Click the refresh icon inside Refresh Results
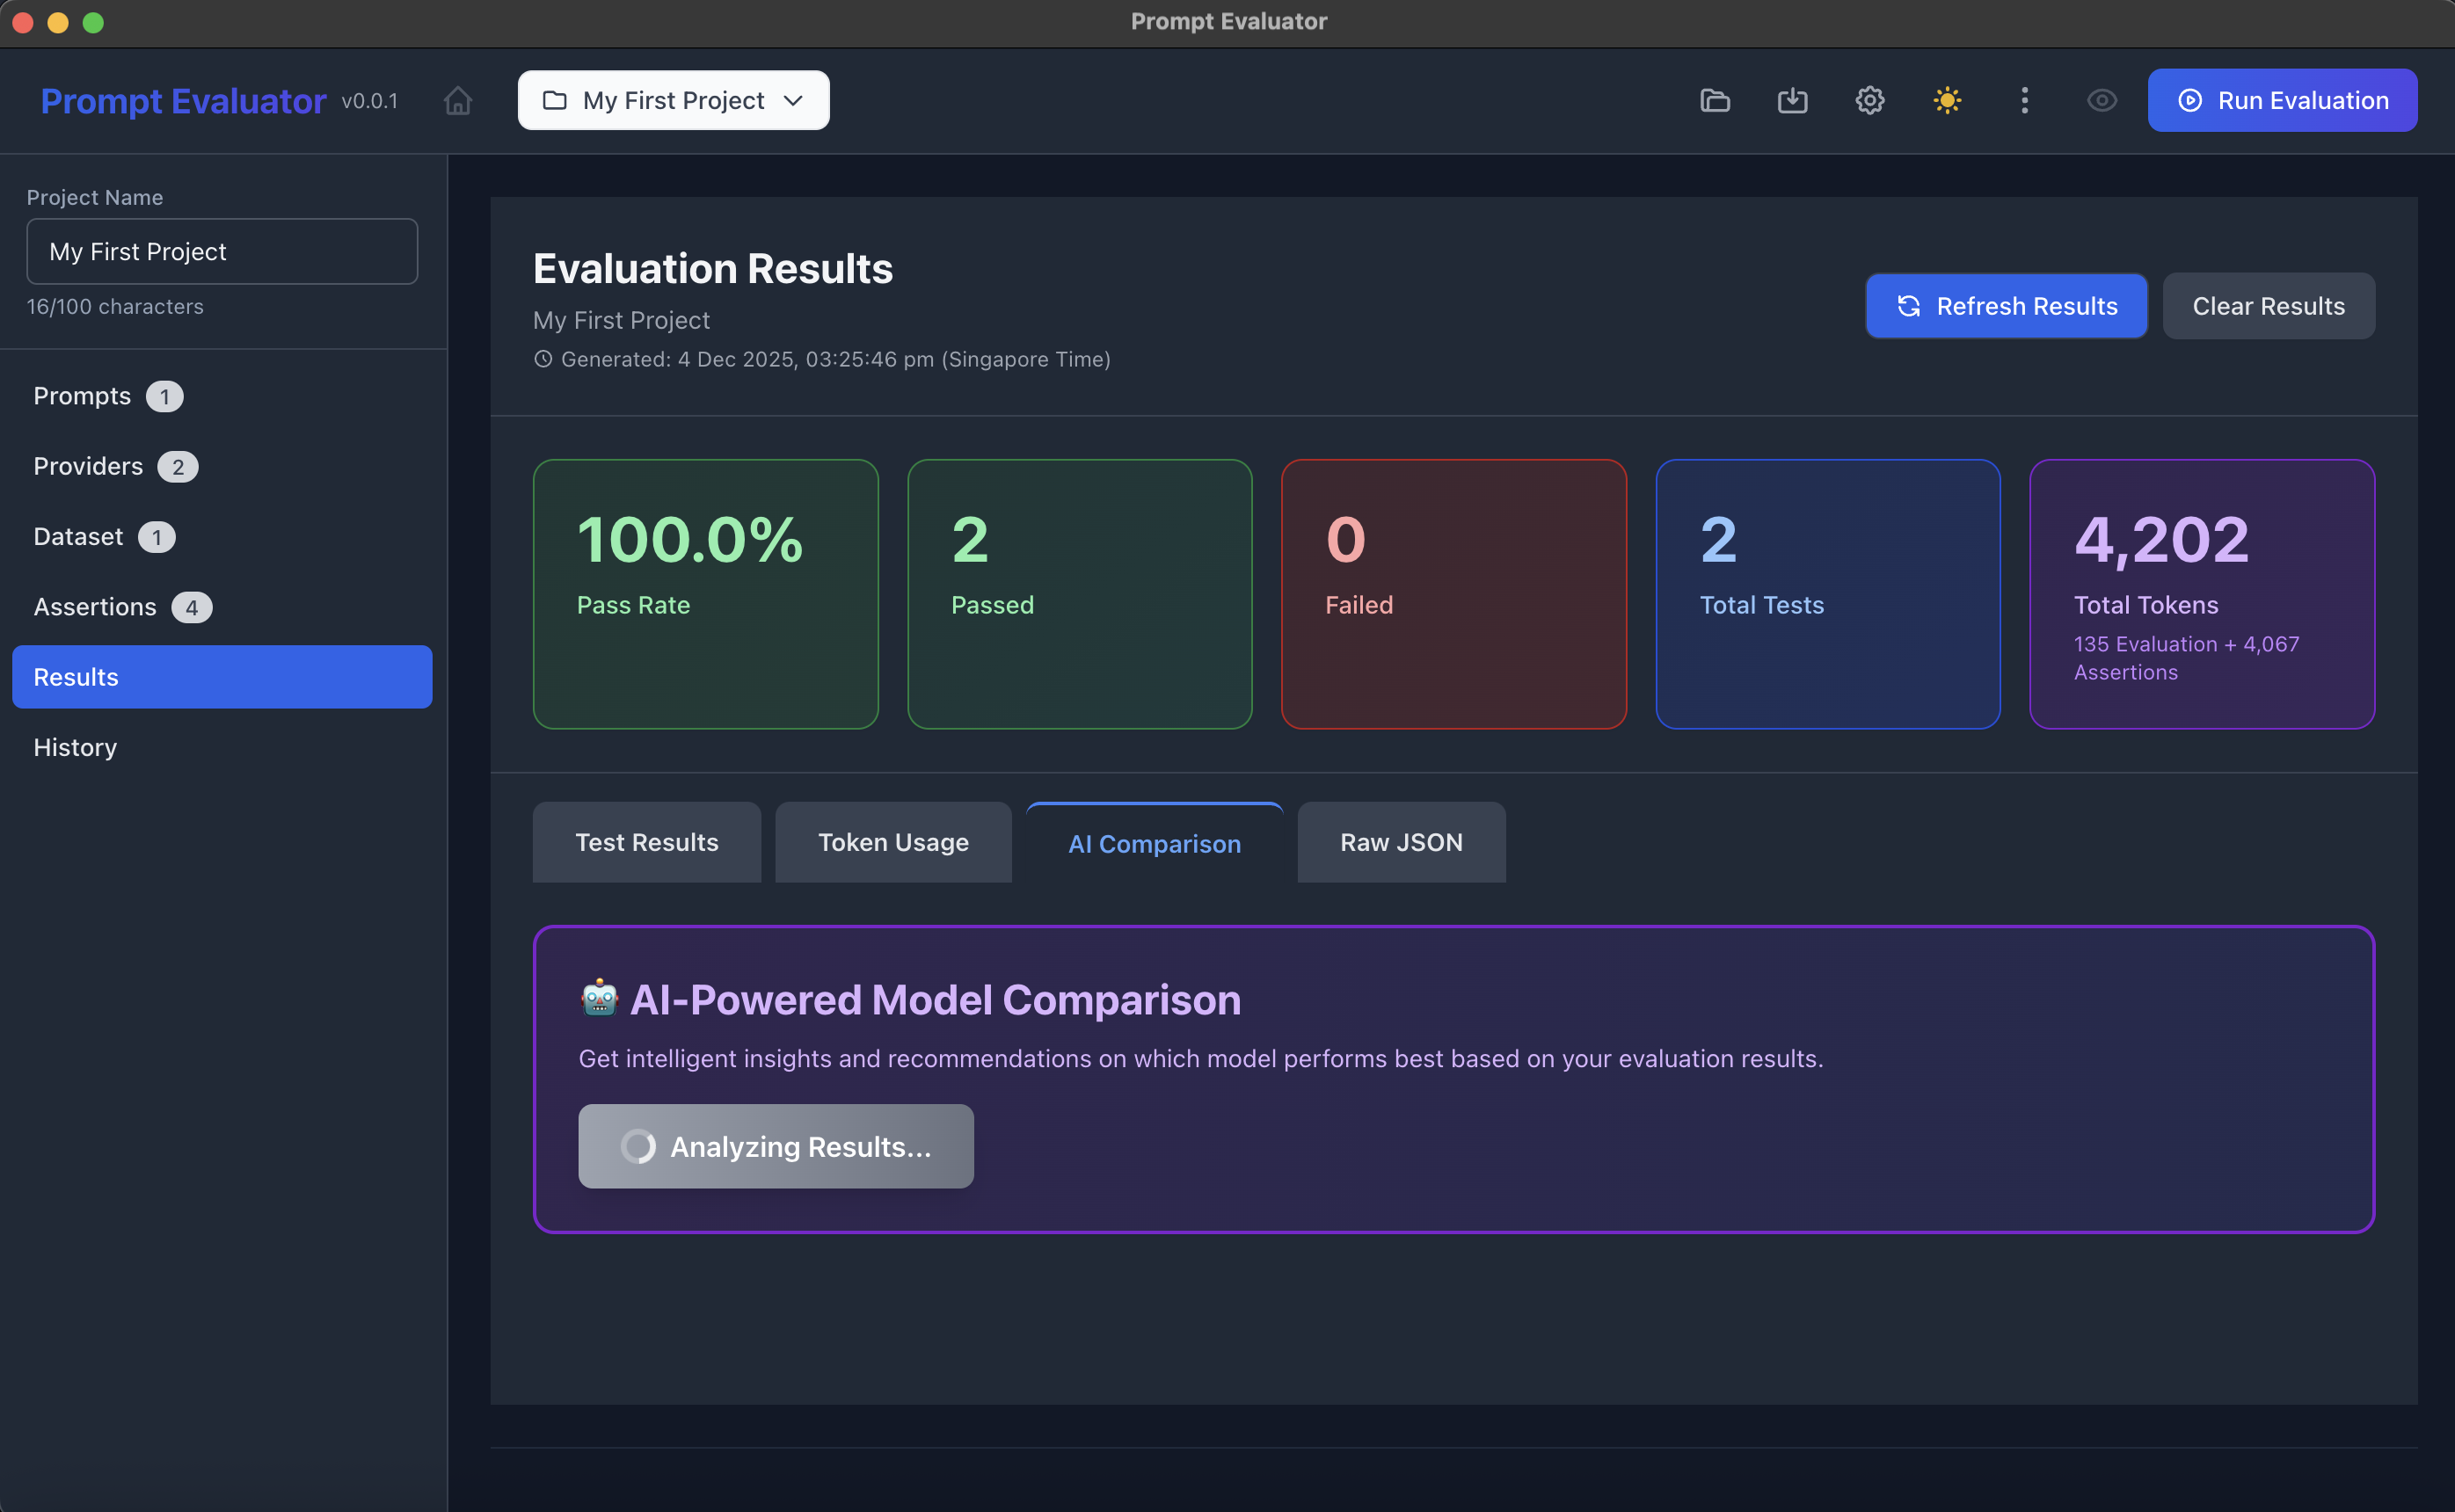Viewport: 2455px width, 1512px height. pyautogui.click(x=1909, y=306)
